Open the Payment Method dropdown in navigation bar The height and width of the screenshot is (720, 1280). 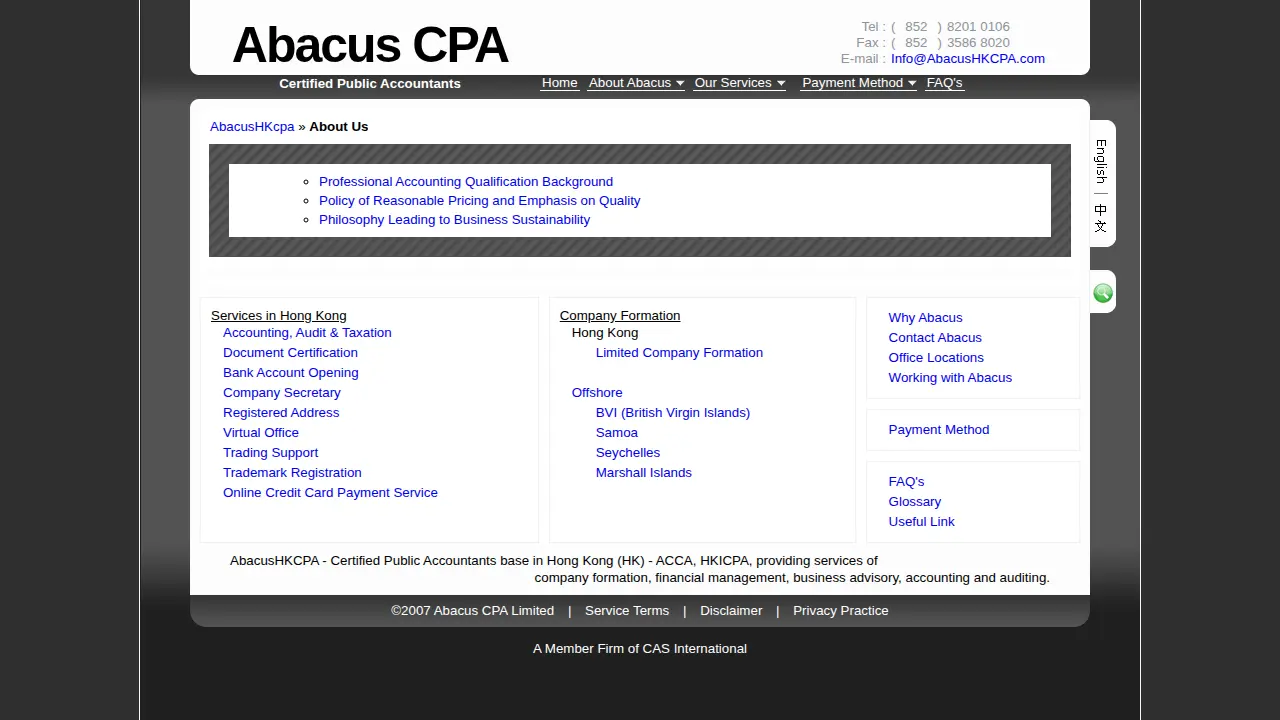859,83
